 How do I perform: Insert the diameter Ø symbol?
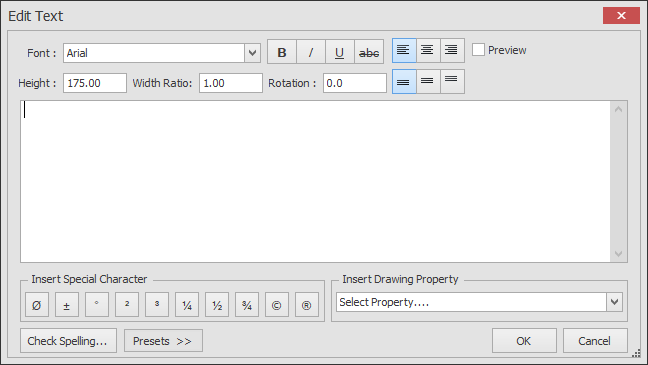pyautogui.click(x=37, y=305)
